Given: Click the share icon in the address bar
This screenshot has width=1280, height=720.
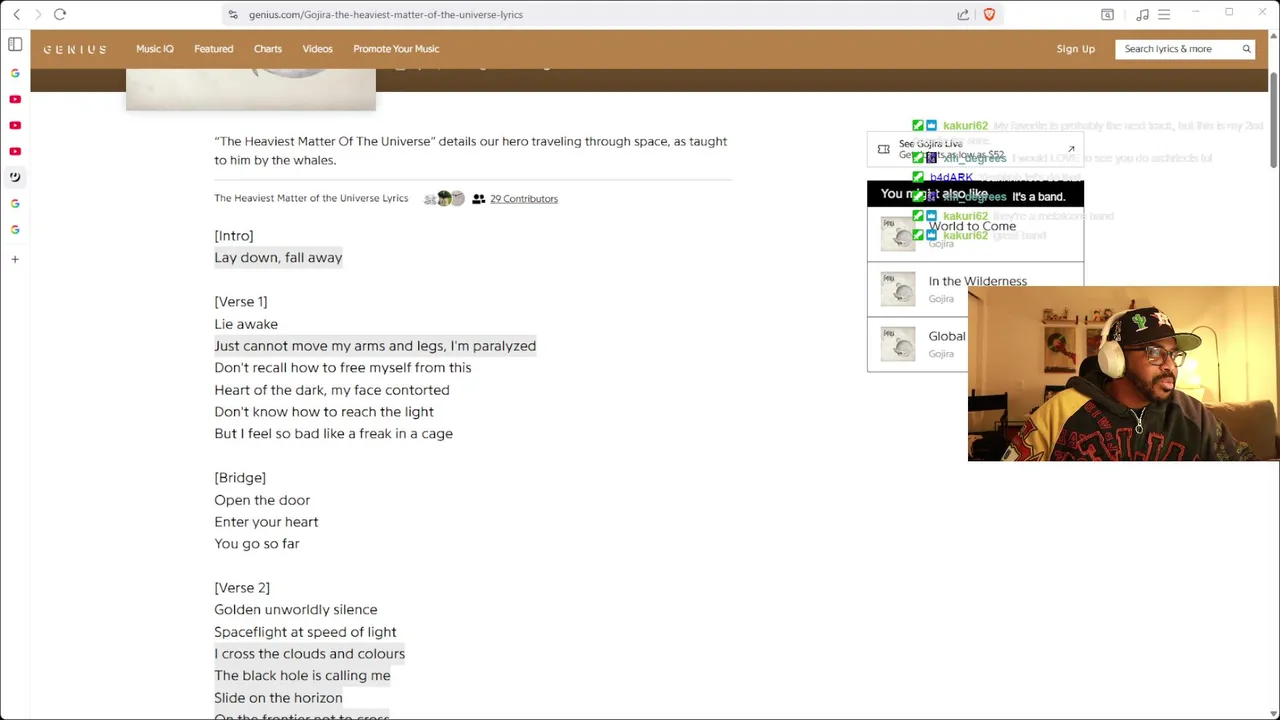Looking at the screenshot, I should pyautogui.click(x=963, y=14).
